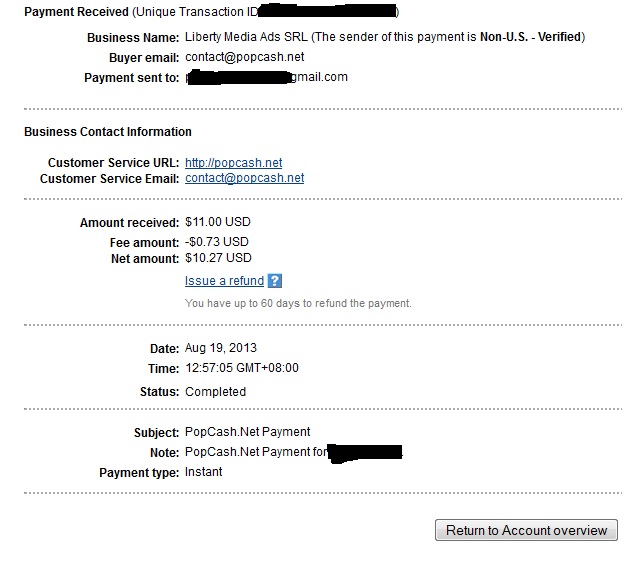Select the Buyer email contact@popcash.net text
The height and width of the screenshot is (561, 635).
pos(245,57)
